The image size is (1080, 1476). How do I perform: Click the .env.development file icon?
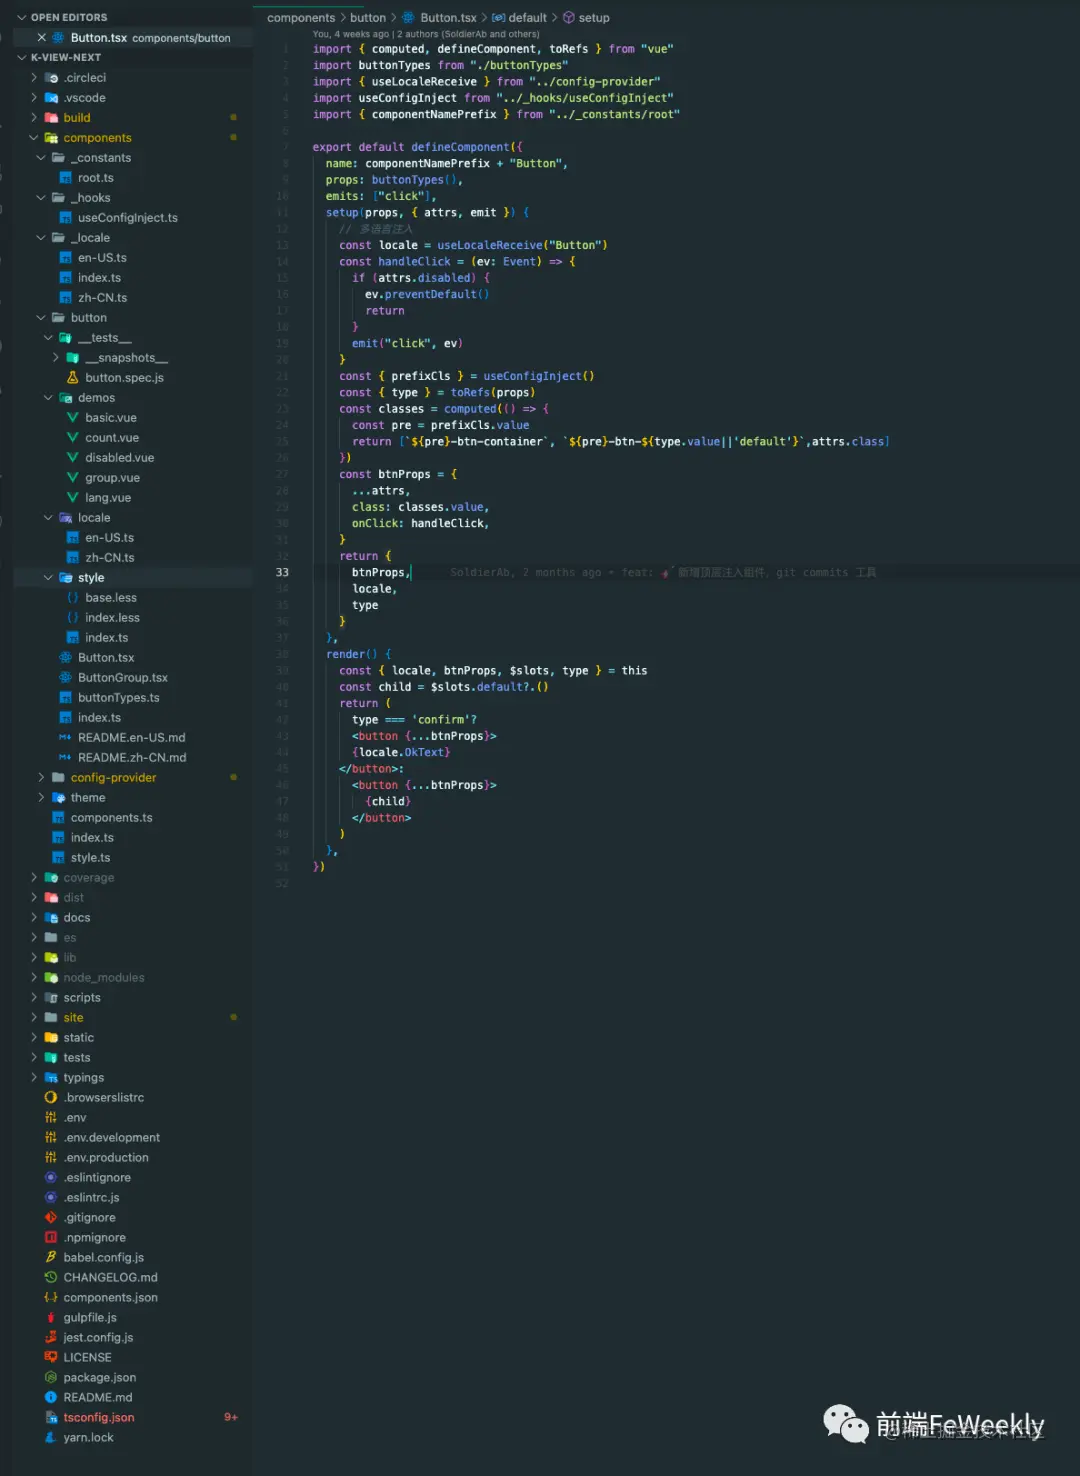pyautogui.click(x=51, y=1137)
